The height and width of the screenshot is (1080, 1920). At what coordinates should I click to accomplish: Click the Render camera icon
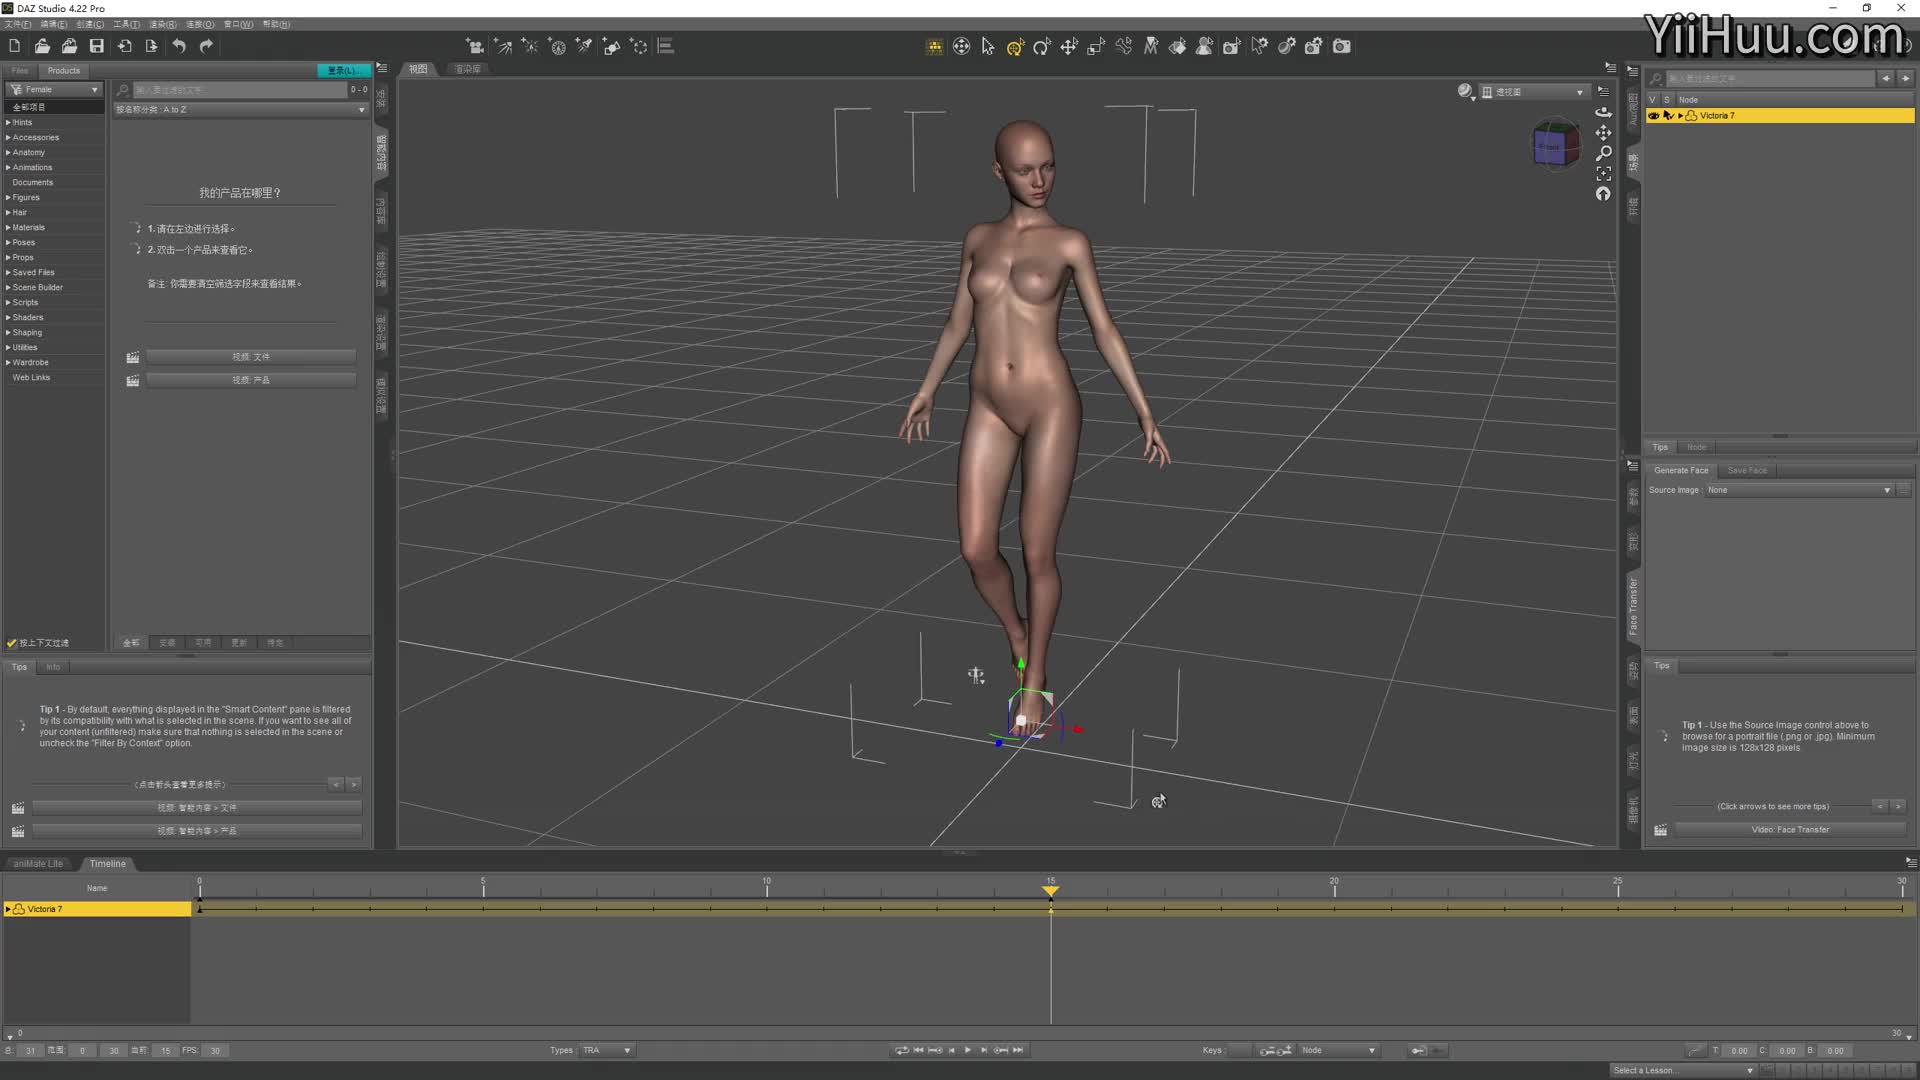tap(1342, 46)
